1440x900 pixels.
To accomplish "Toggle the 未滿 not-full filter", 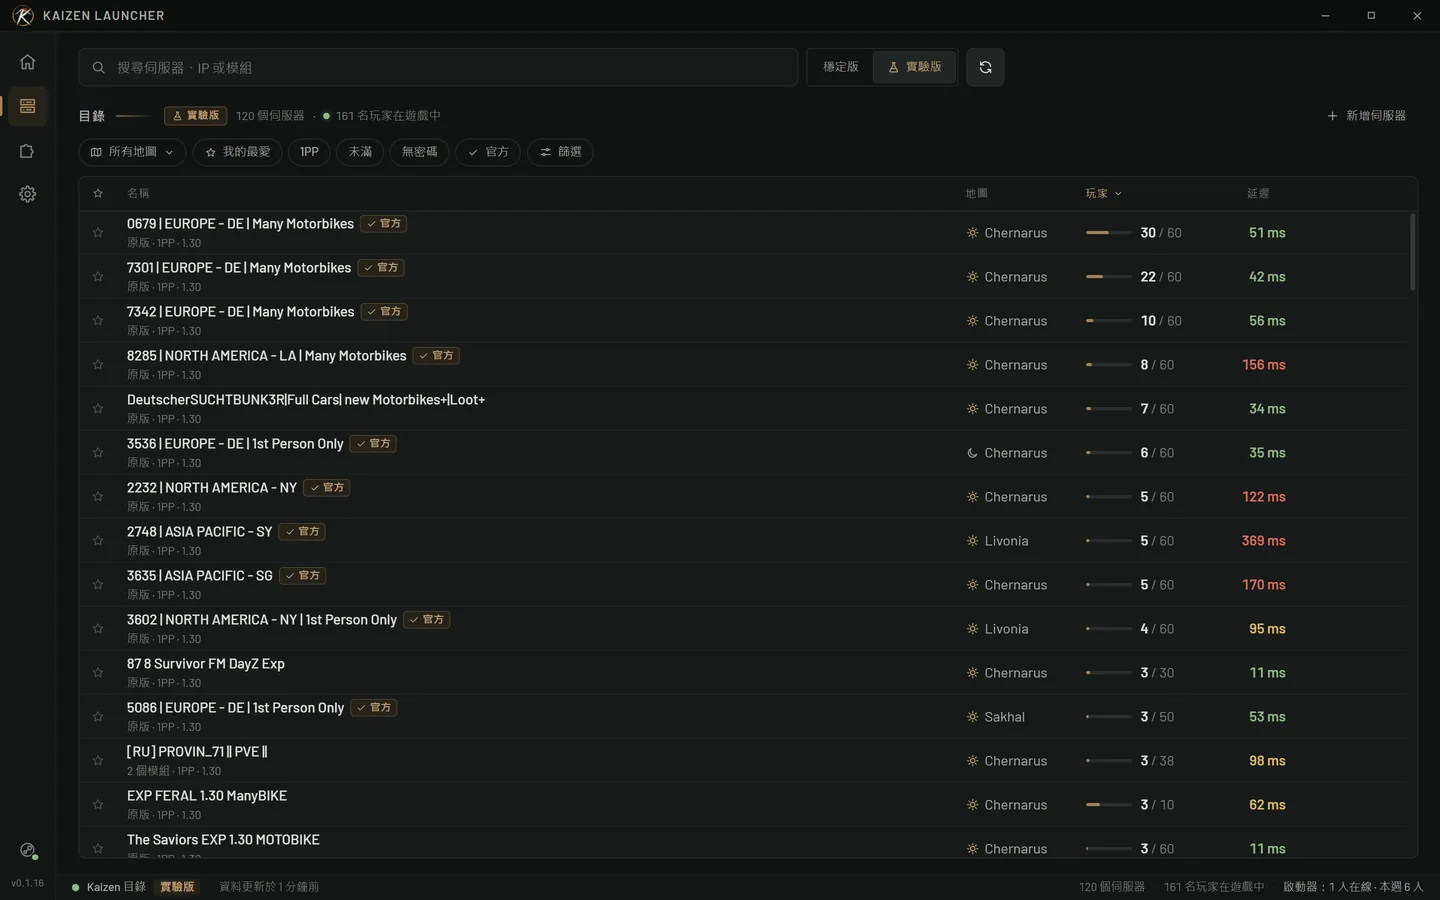I will [x=360, y=152].
